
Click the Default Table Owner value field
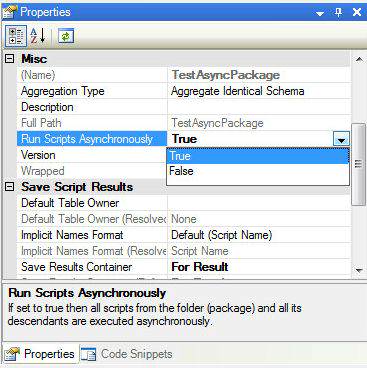259,203
